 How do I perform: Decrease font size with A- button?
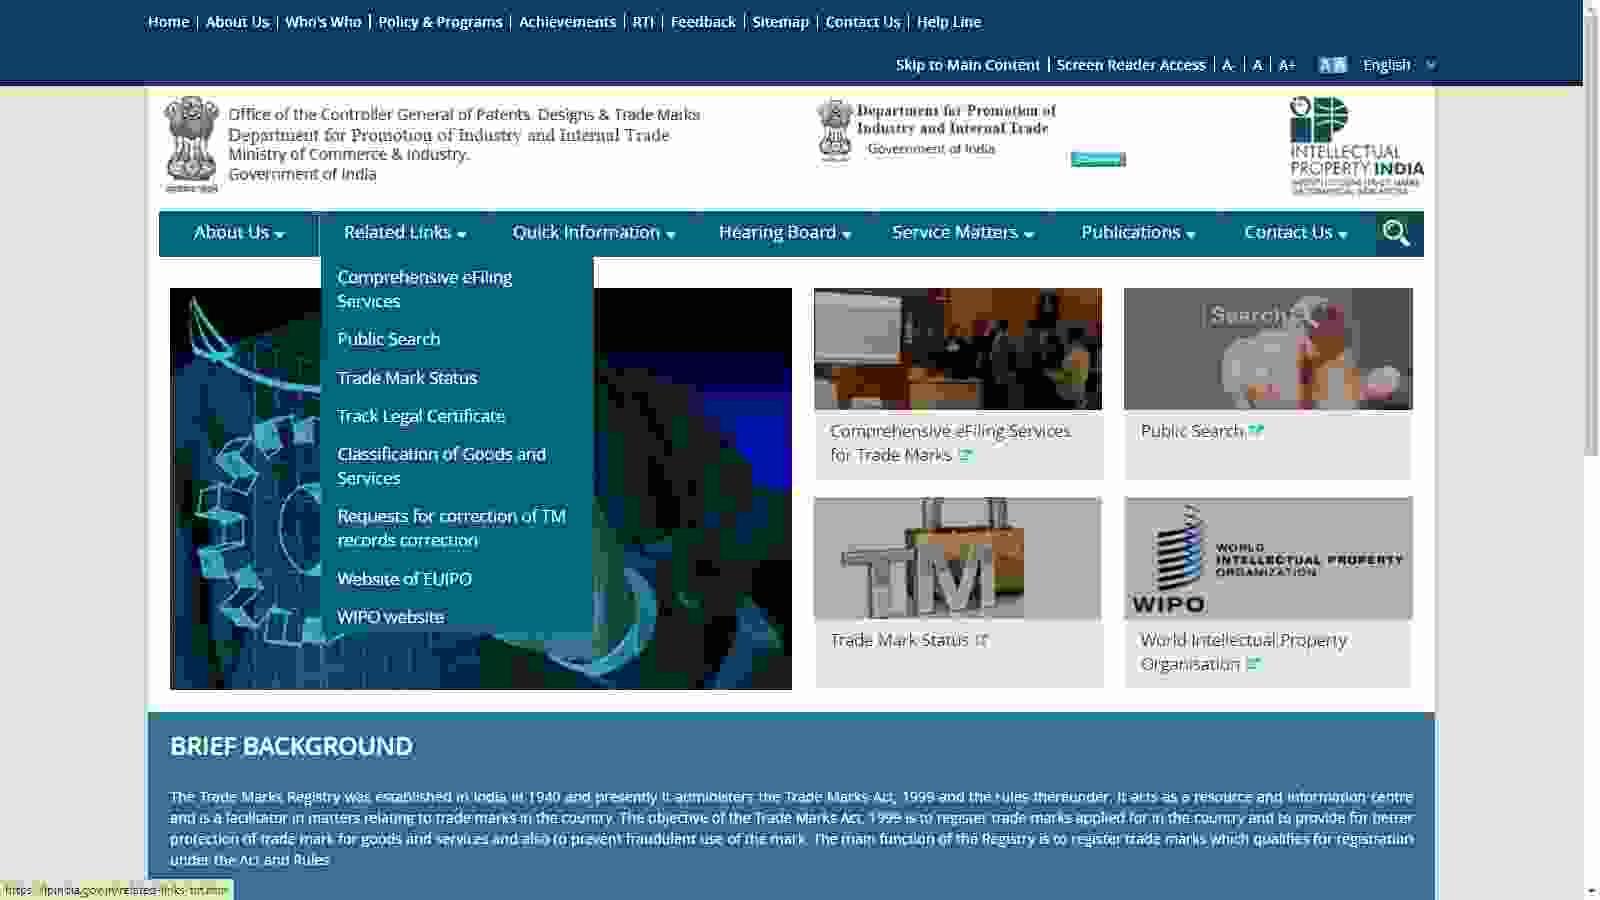tap(1228, 65)
